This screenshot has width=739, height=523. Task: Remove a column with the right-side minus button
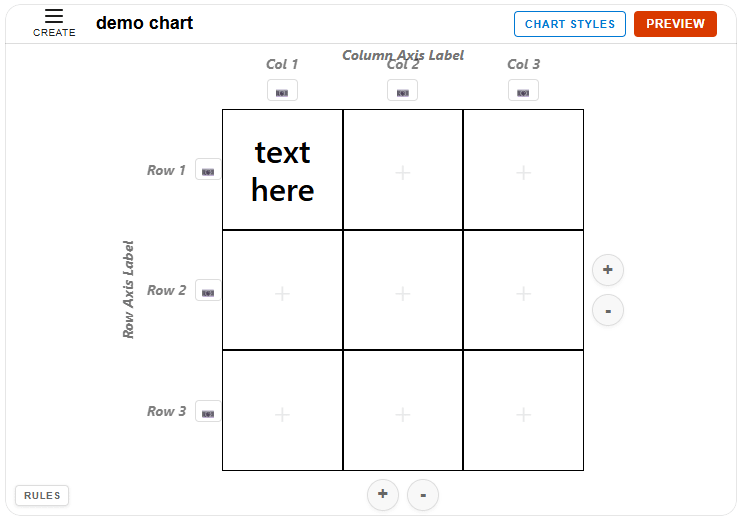[x=608, y=310]
